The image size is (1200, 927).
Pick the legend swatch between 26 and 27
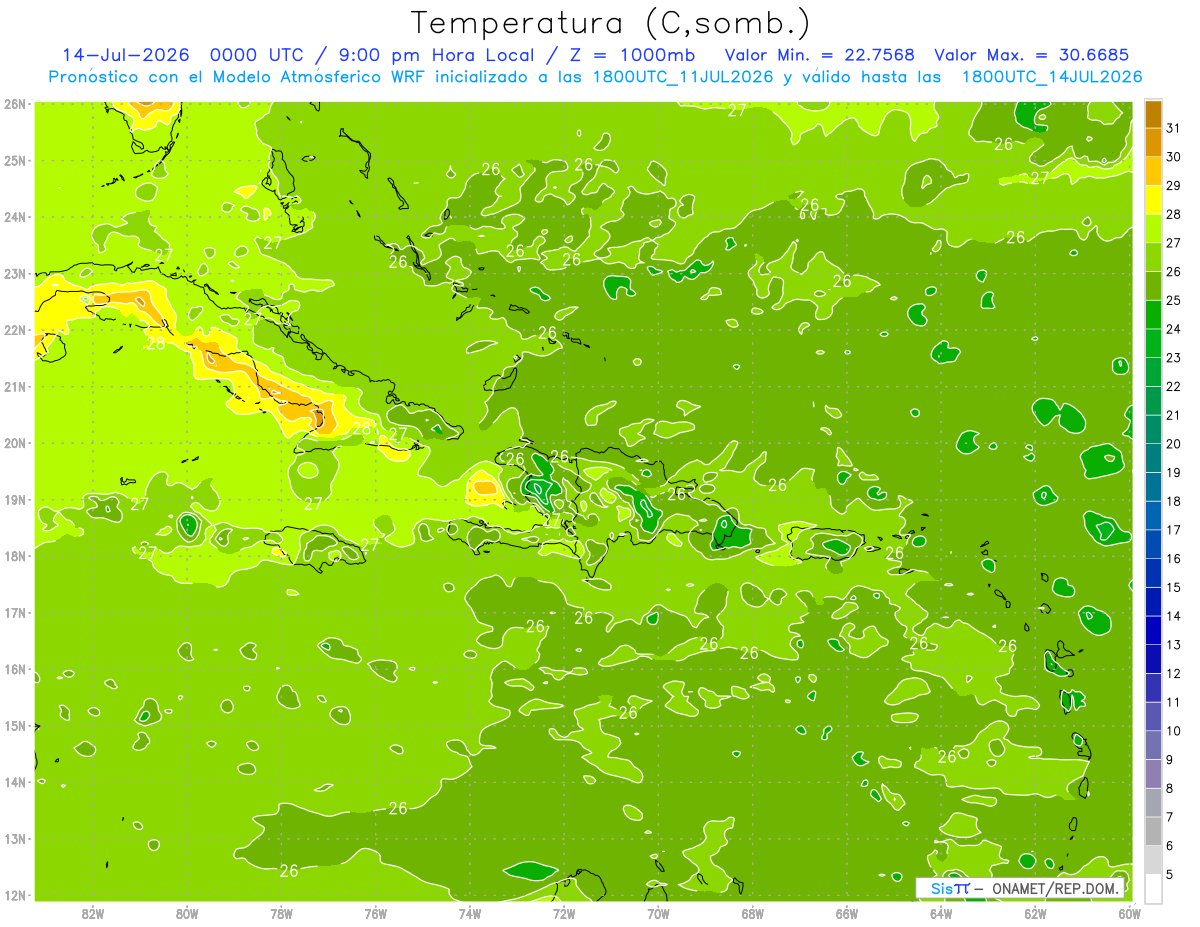[x=1153, y=257]
